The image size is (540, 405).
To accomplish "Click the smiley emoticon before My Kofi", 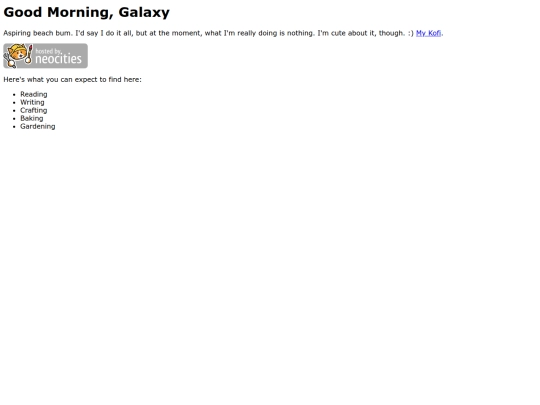I will (x=410, y=33).
